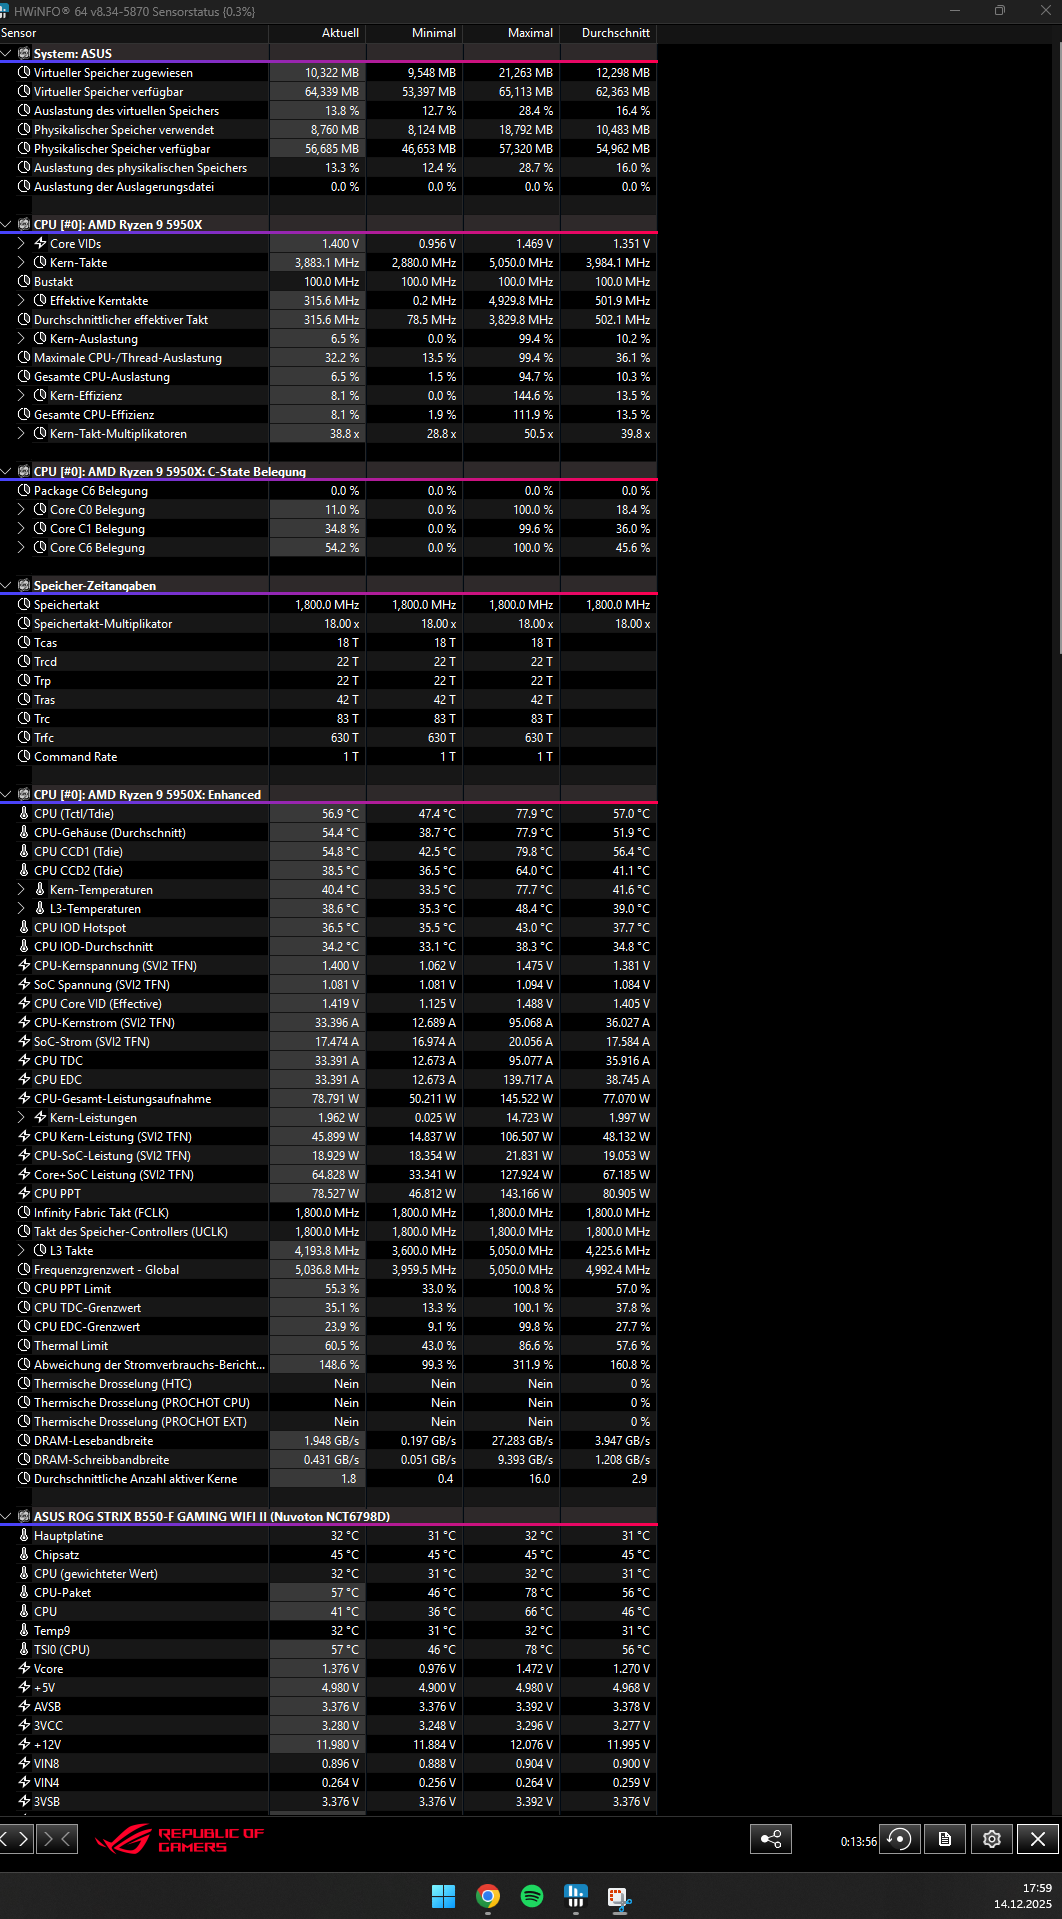This screenshot has height=1919, width=1062.
Task: Click the clock icon beside Speichertakt
Action: (x=24, y=605)
